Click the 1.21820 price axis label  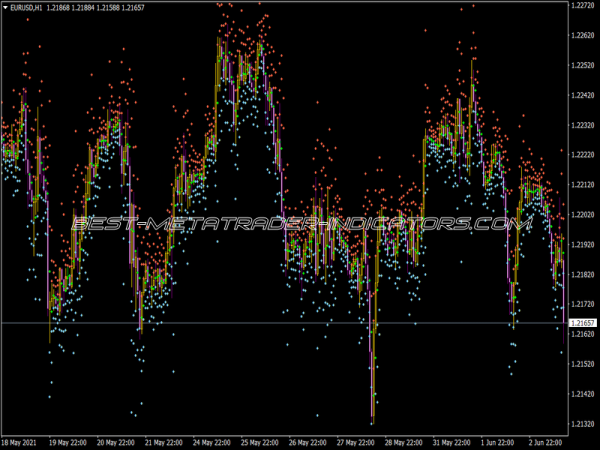pyautogui.click(x=582, y=274)
